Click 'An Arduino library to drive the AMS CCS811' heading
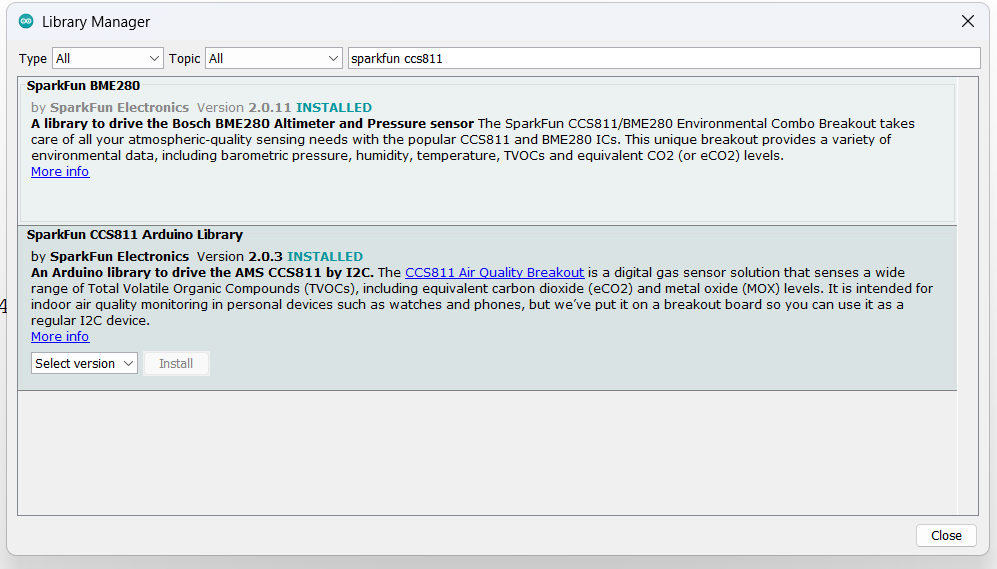The height and width of the screenshot is (569, 997). coord(202,272)
